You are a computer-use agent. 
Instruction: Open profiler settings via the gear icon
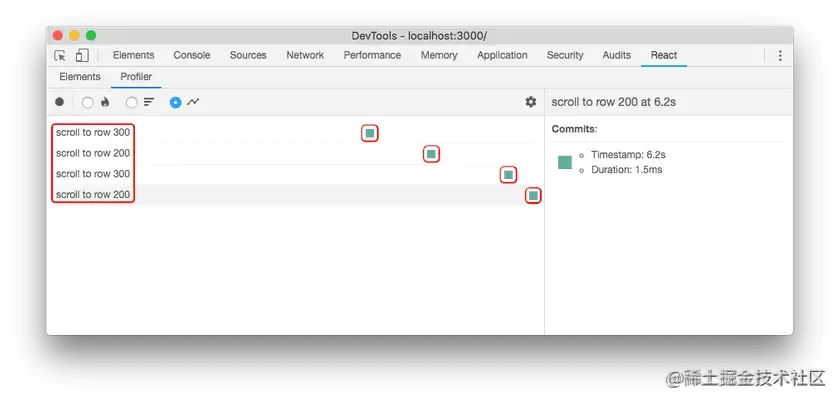click(x=530, y=102)
